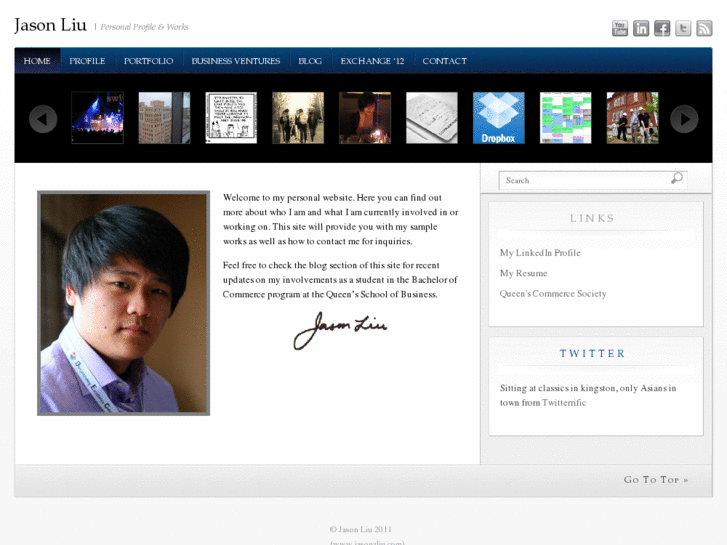Open the Portfolio menu item
The width and height of the screenshot is (727, 545).
tap(148, 61)
